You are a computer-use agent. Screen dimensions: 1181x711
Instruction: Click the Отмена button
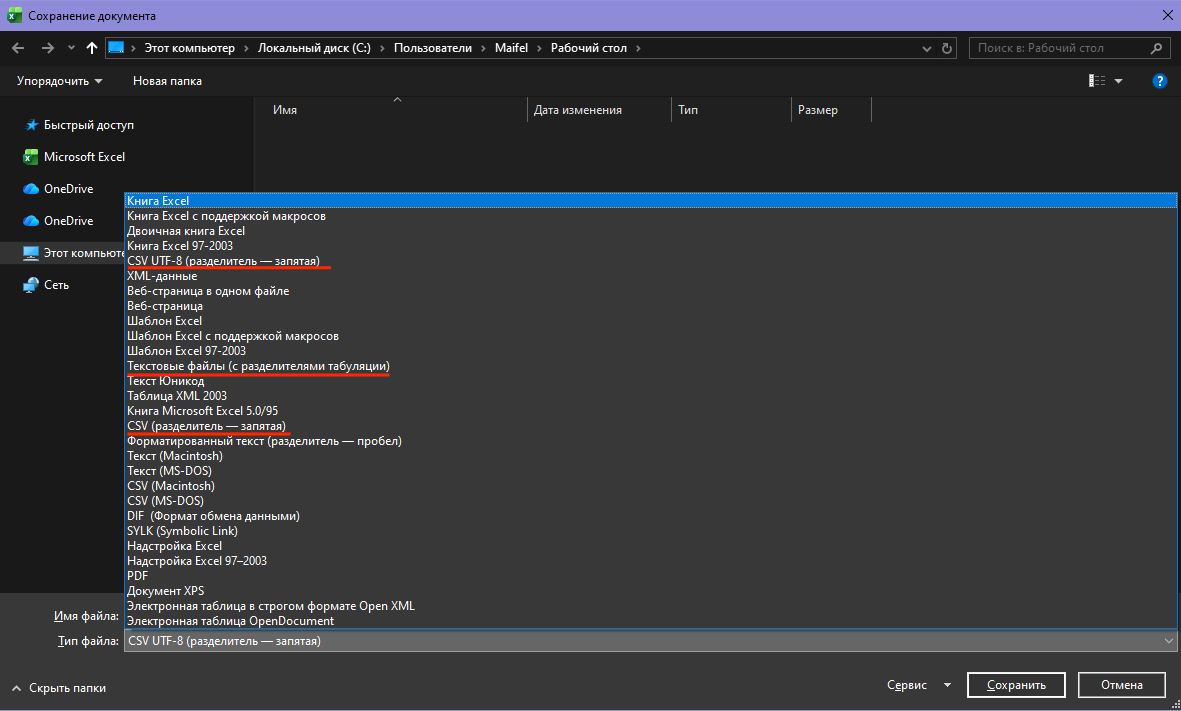1121,685
